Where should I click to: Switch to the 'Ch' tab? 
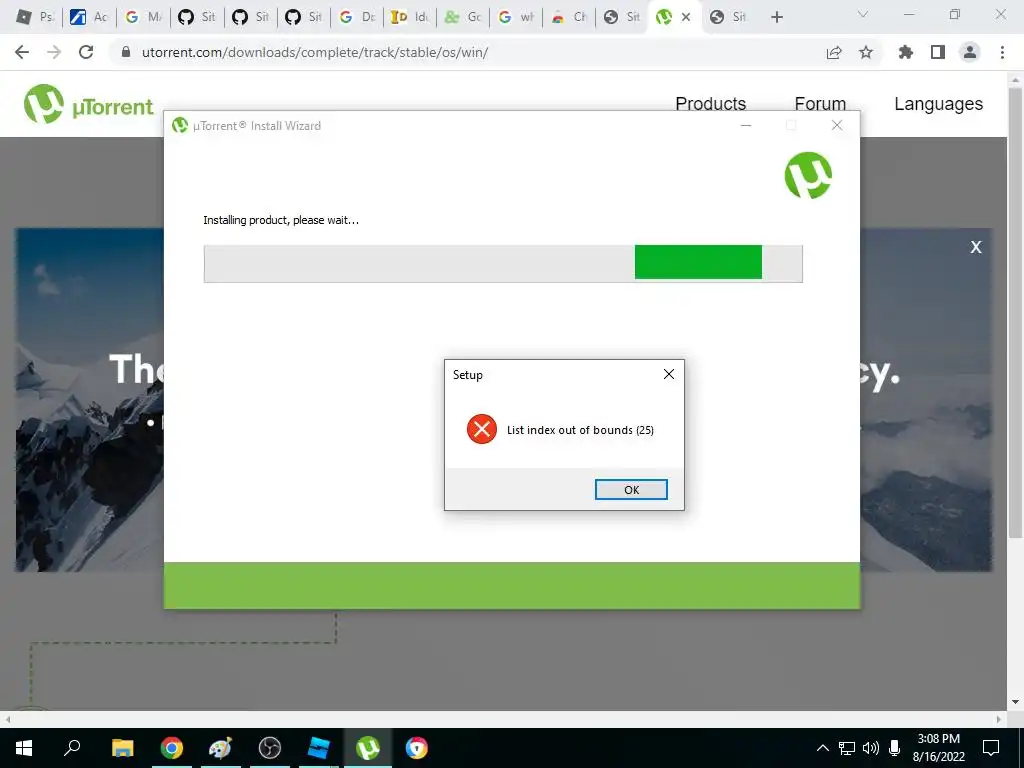click(x=570, y=17)
